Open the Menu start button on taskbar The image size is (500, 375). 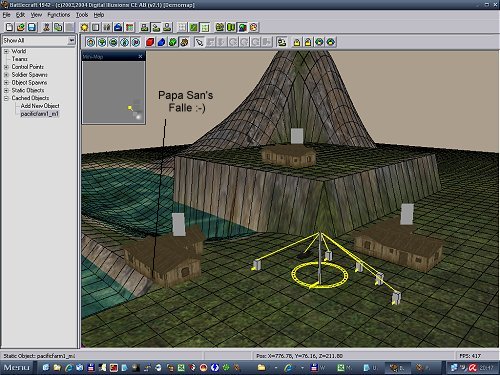[x=17, y=367]
